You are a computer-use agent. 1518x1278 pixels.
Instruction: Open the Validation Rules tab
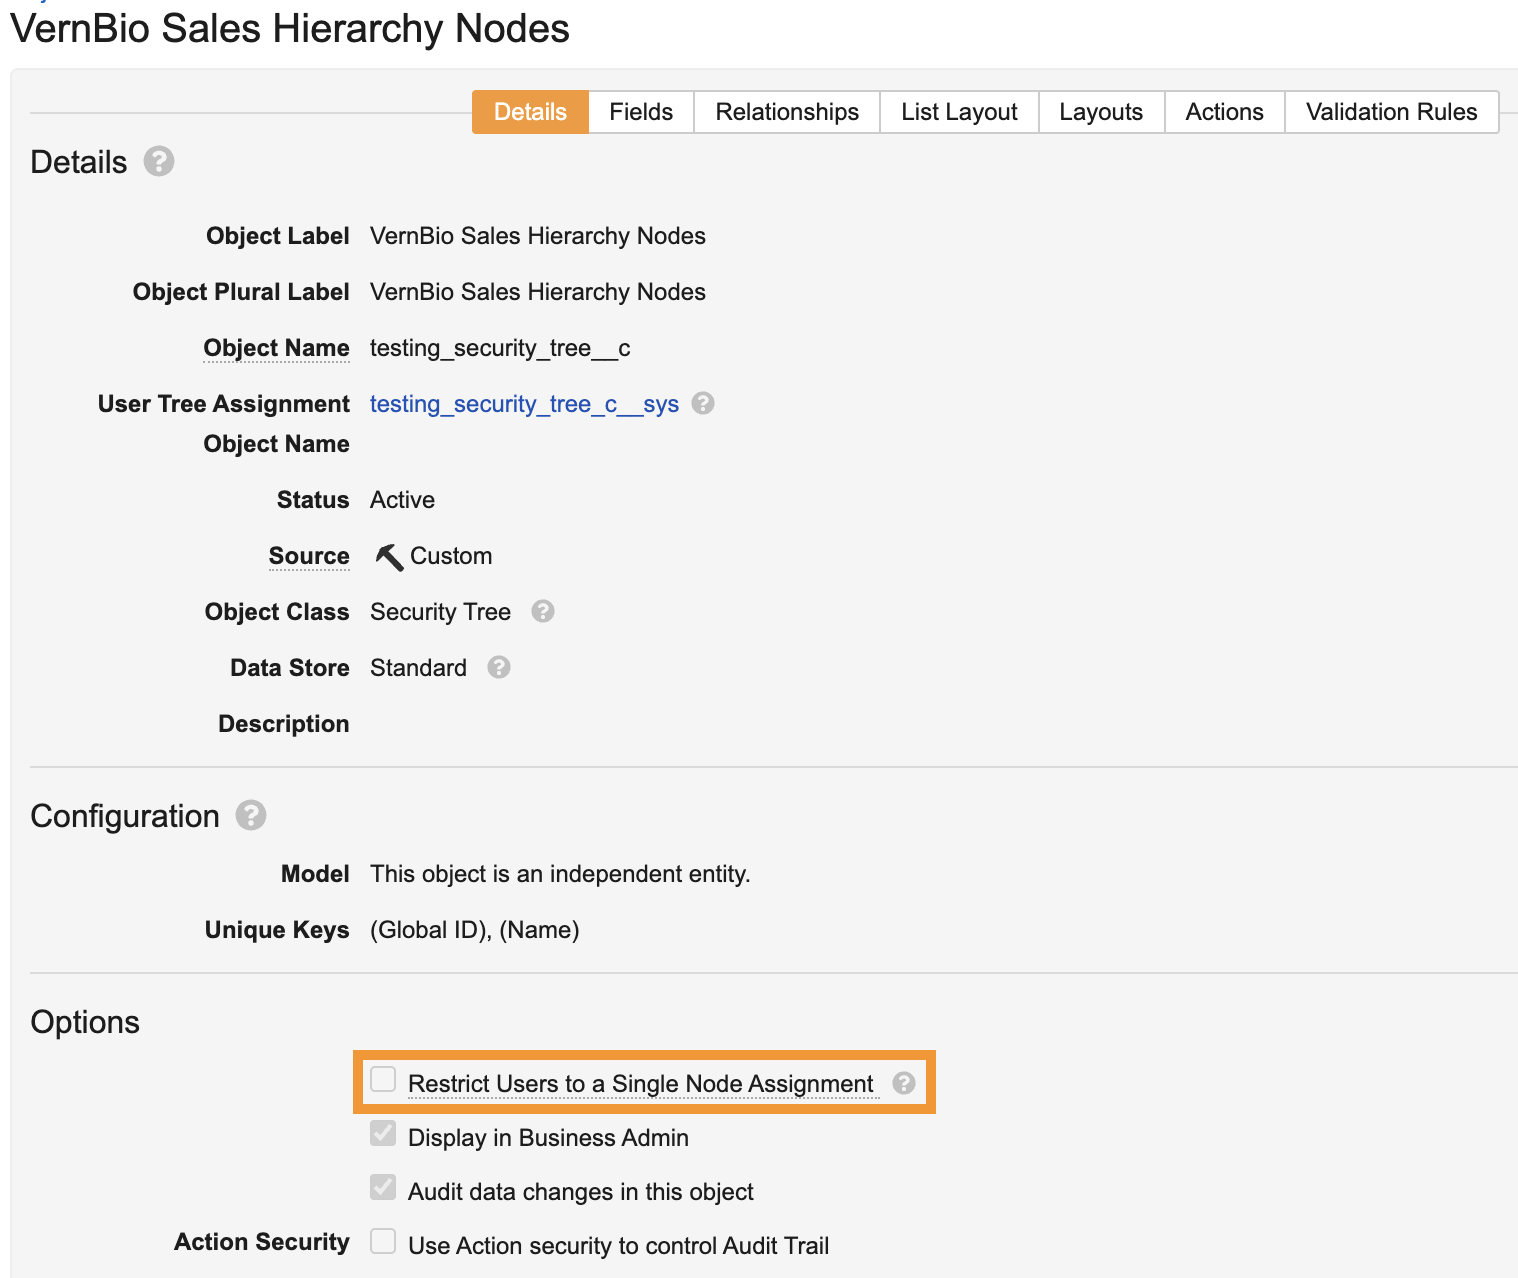(1391, 112)
